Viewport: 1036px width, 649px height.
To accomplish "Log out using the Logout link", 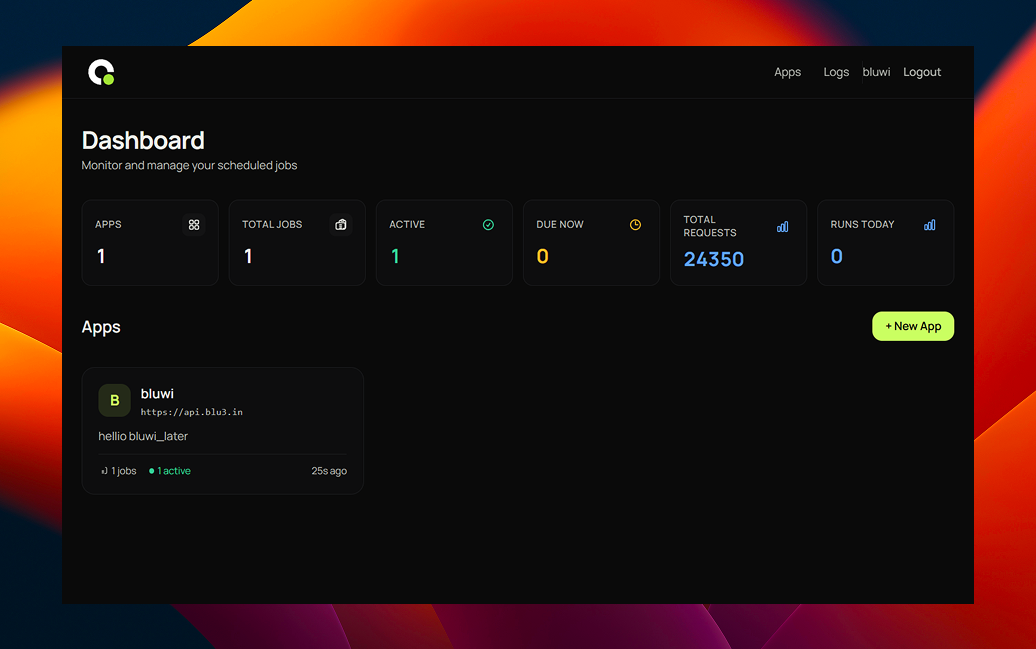I will click(x=922, y=72).
